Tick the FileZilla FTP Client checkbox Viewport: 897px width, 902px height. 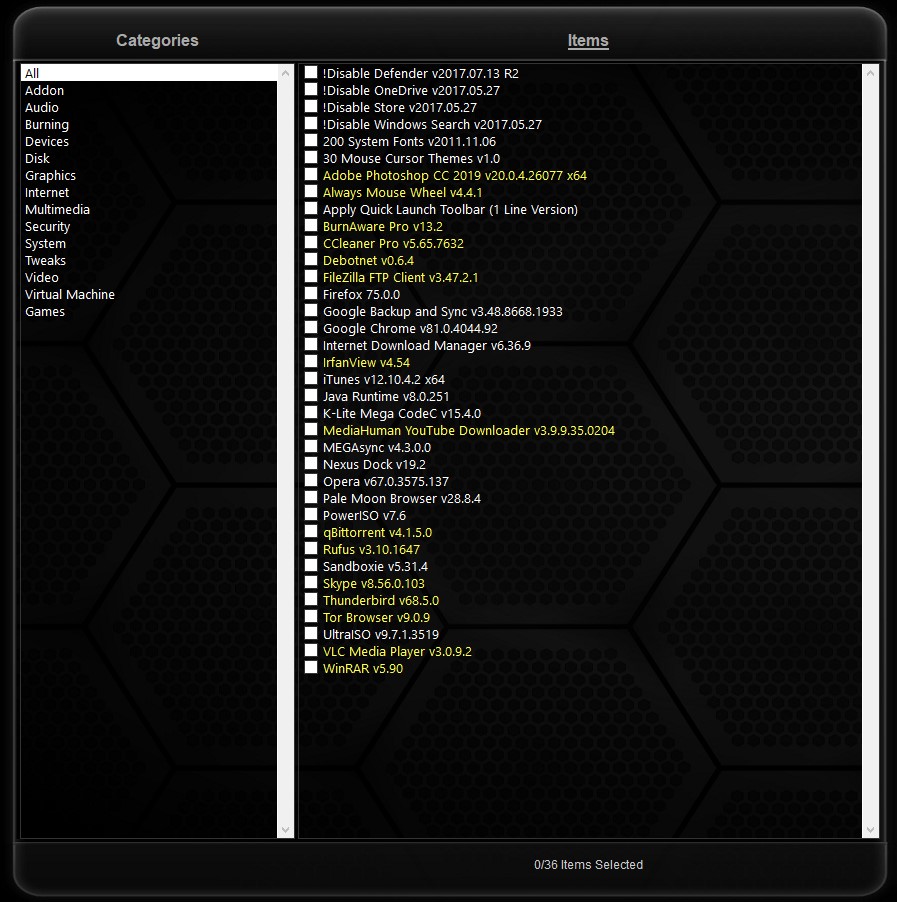[x=311, y=277]
